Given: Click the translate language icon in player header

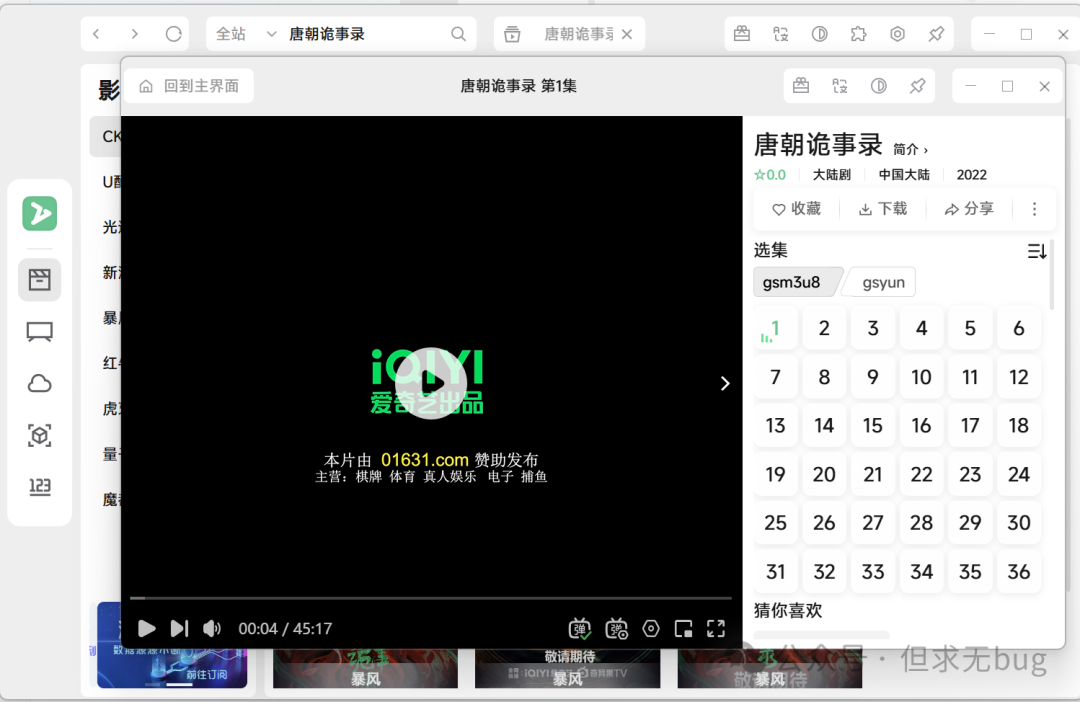Looking at the screenshot, I should point(840,86).
